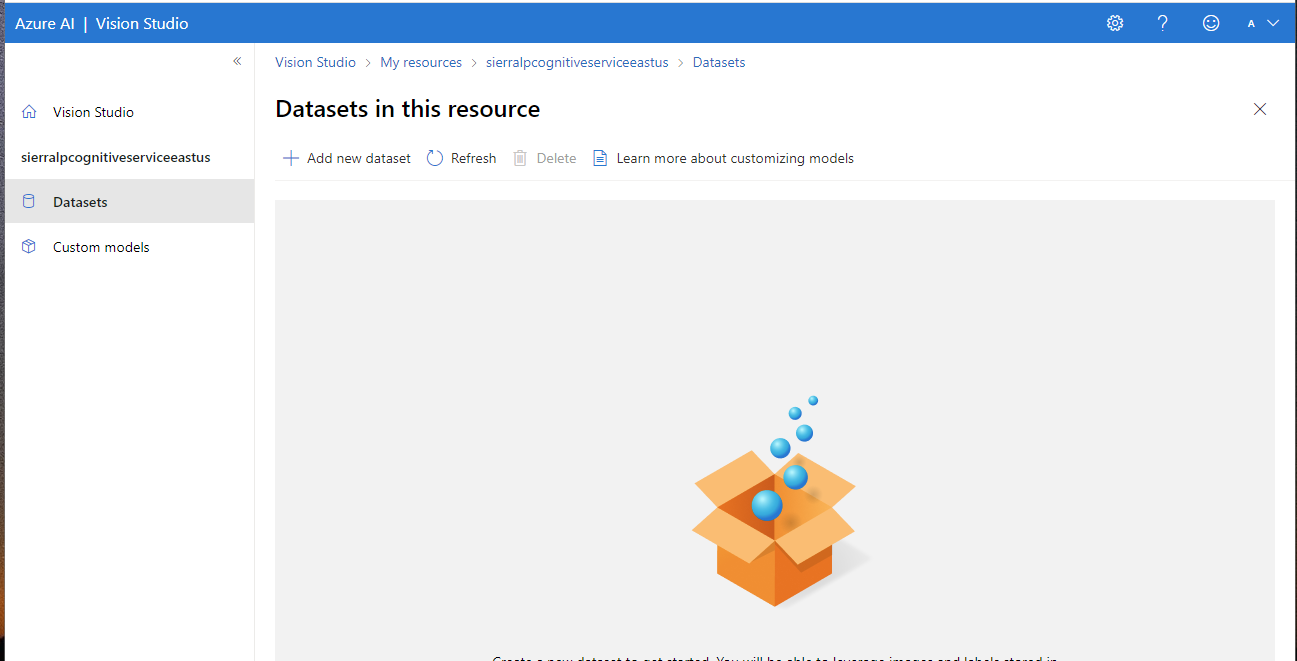Click the account avatar letter A
The height and width of the screenshot is (661, 1297).
[x=1251, y=23]
